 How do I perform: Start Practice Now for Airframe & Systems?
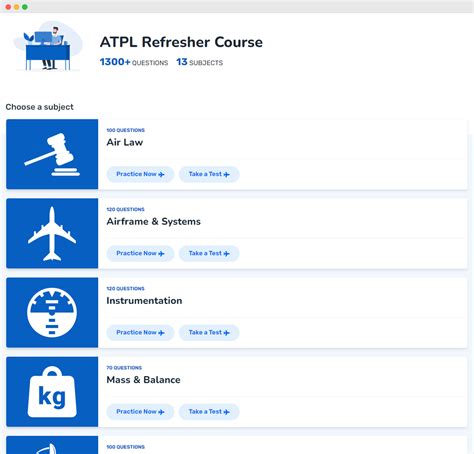[140, 253]
